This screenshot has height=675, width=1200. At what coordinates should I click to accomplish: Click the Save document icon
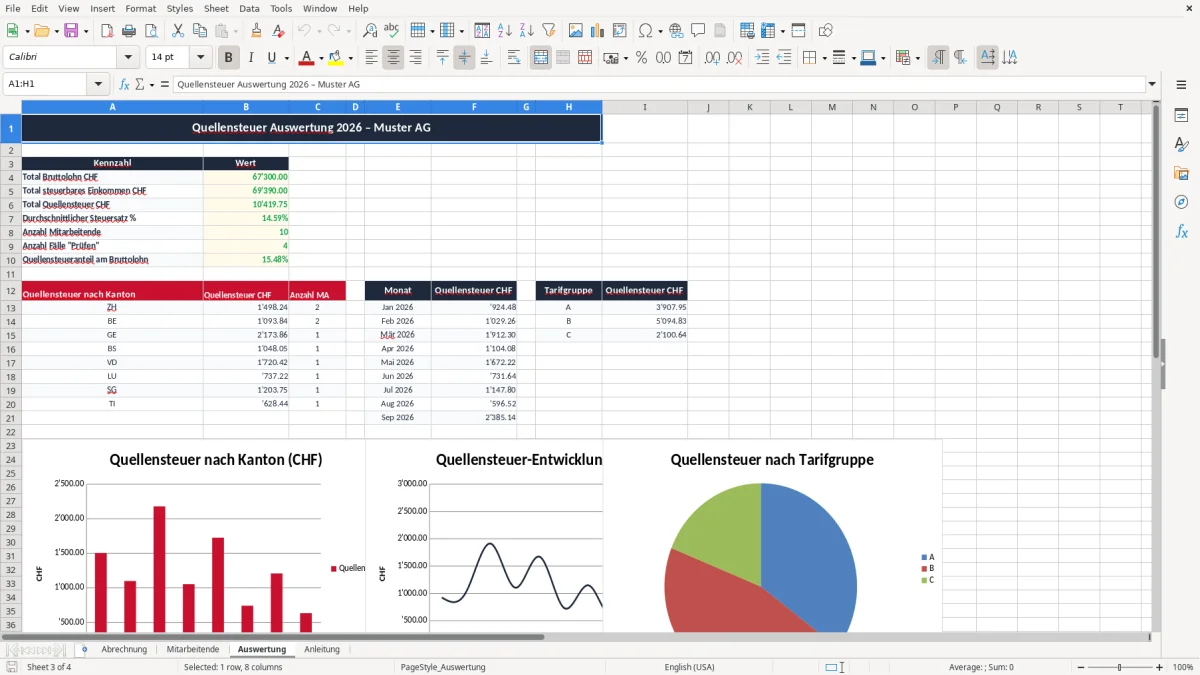pyautogui.click(x=71, y=31)
